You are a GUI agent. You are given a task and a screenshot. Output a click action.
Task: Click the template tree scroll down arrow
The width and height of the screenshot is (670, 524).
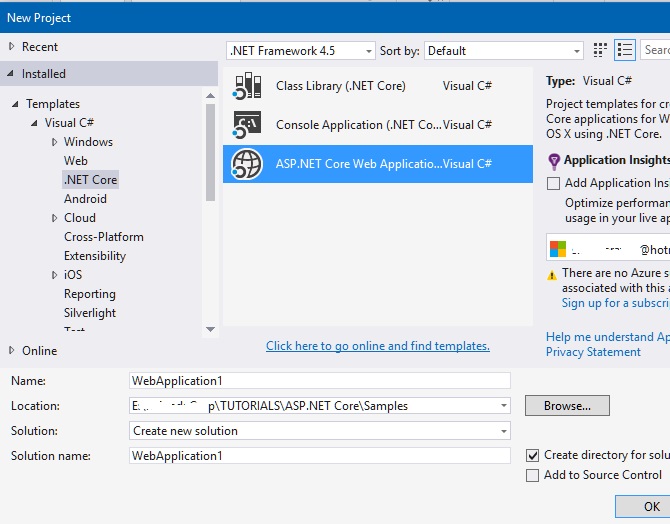[x=210, y=329]
